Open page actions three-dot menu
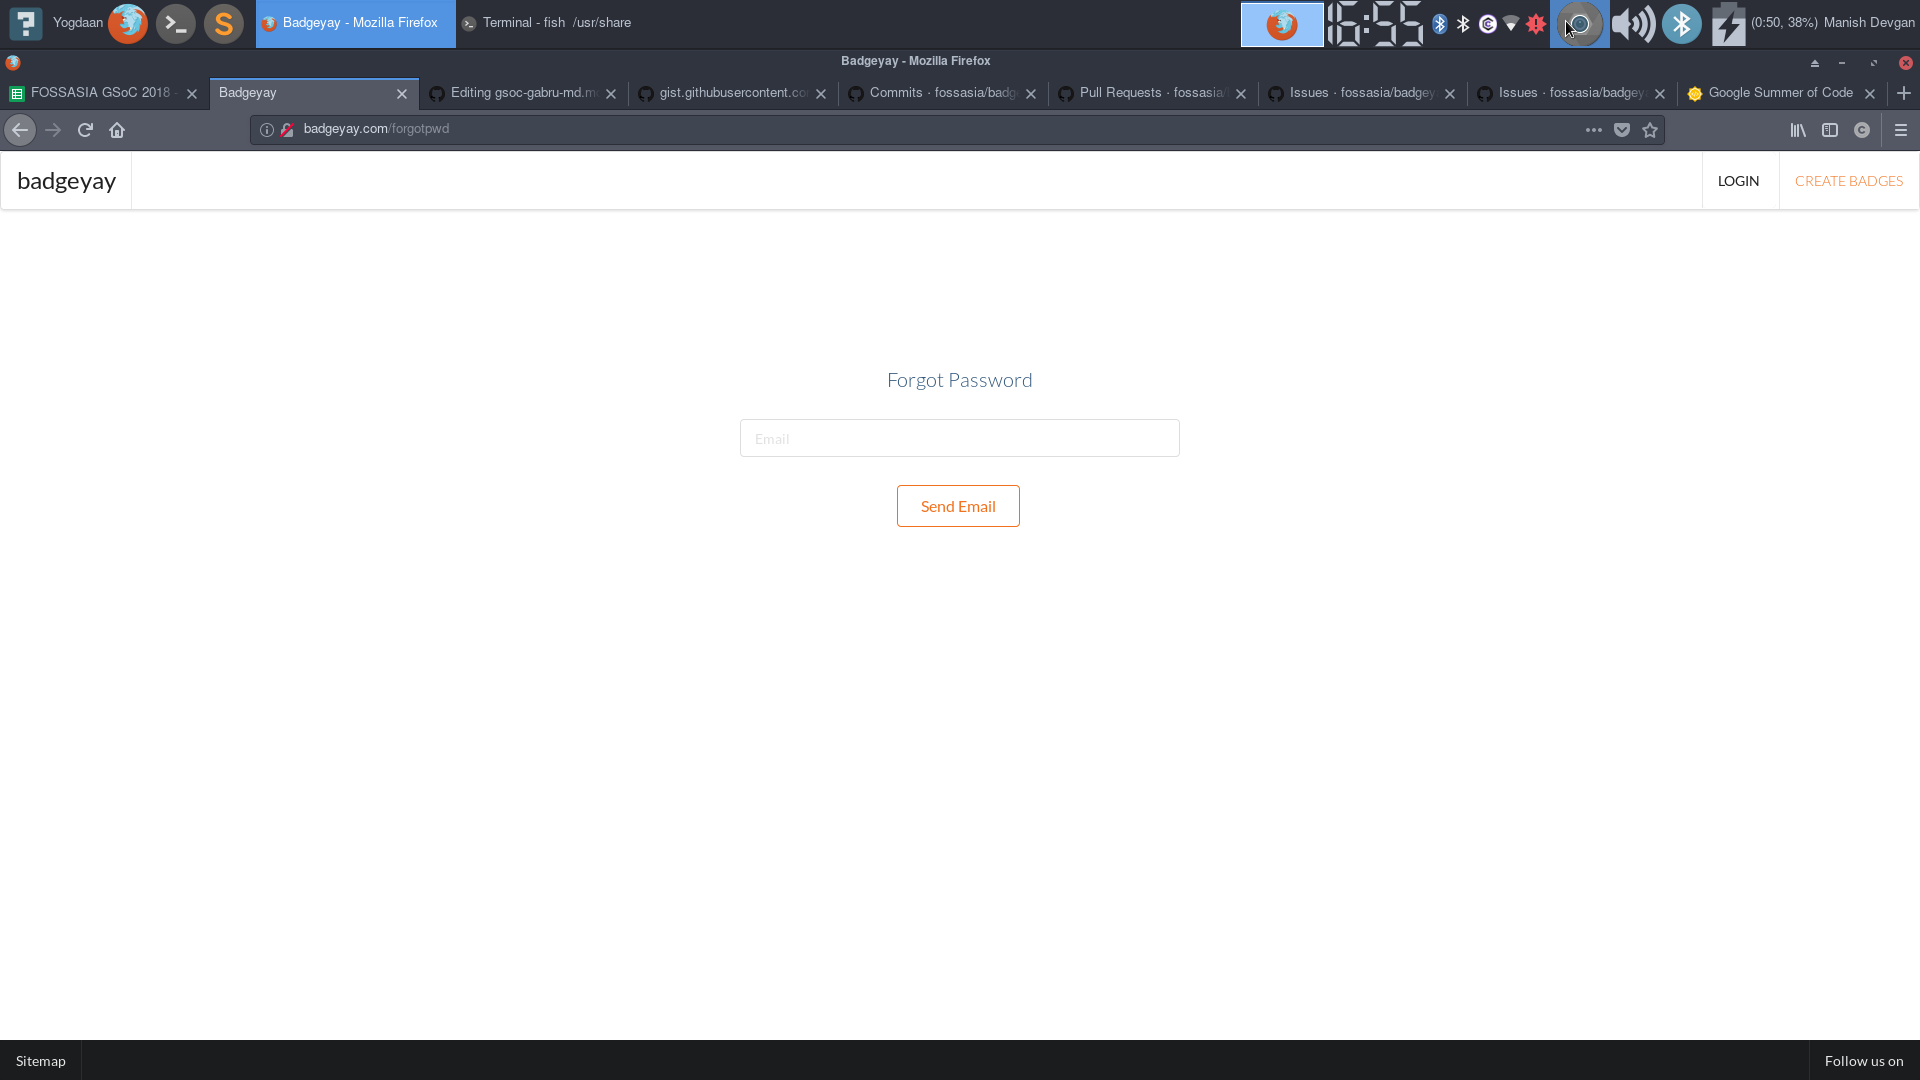The image size is (1920, 1080). pyautogui.click(x=1594, y=130)
